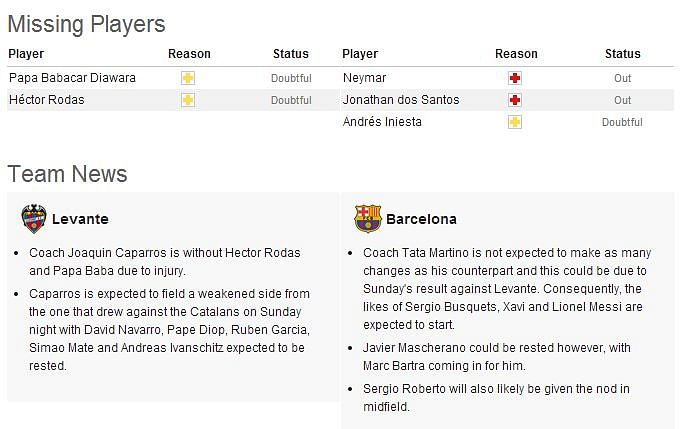
Task: Open Papa Babacar Diawara player name
Action: (x=72, y=78)
